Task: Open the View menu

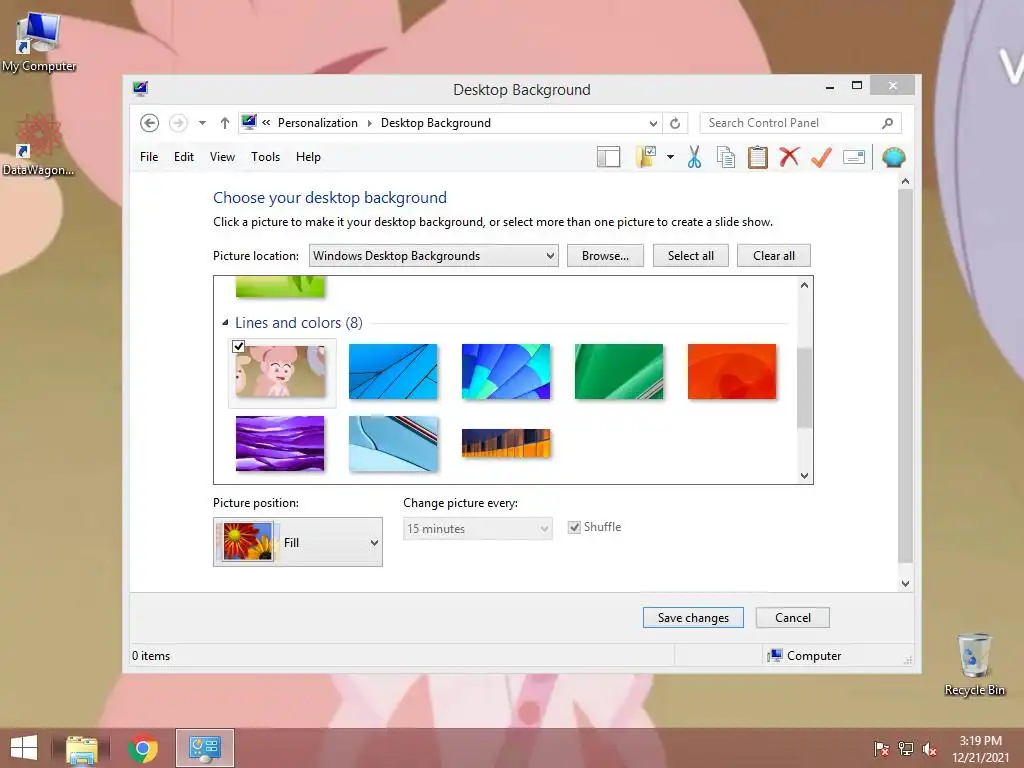Action: pos(222,157)
